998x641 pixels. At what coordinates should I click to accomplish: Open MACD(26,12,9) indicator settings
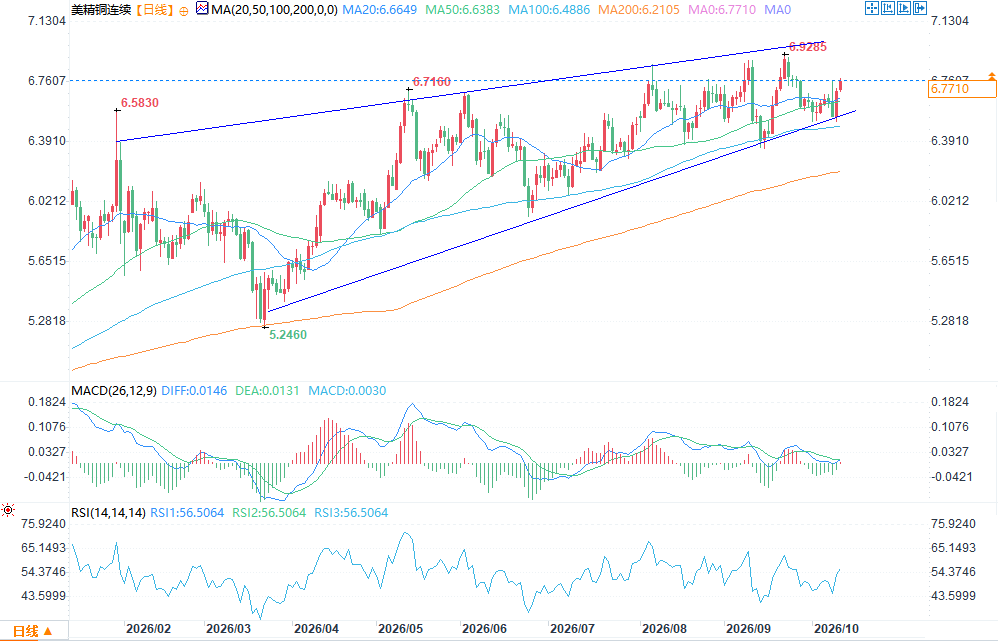click(114, 391)
